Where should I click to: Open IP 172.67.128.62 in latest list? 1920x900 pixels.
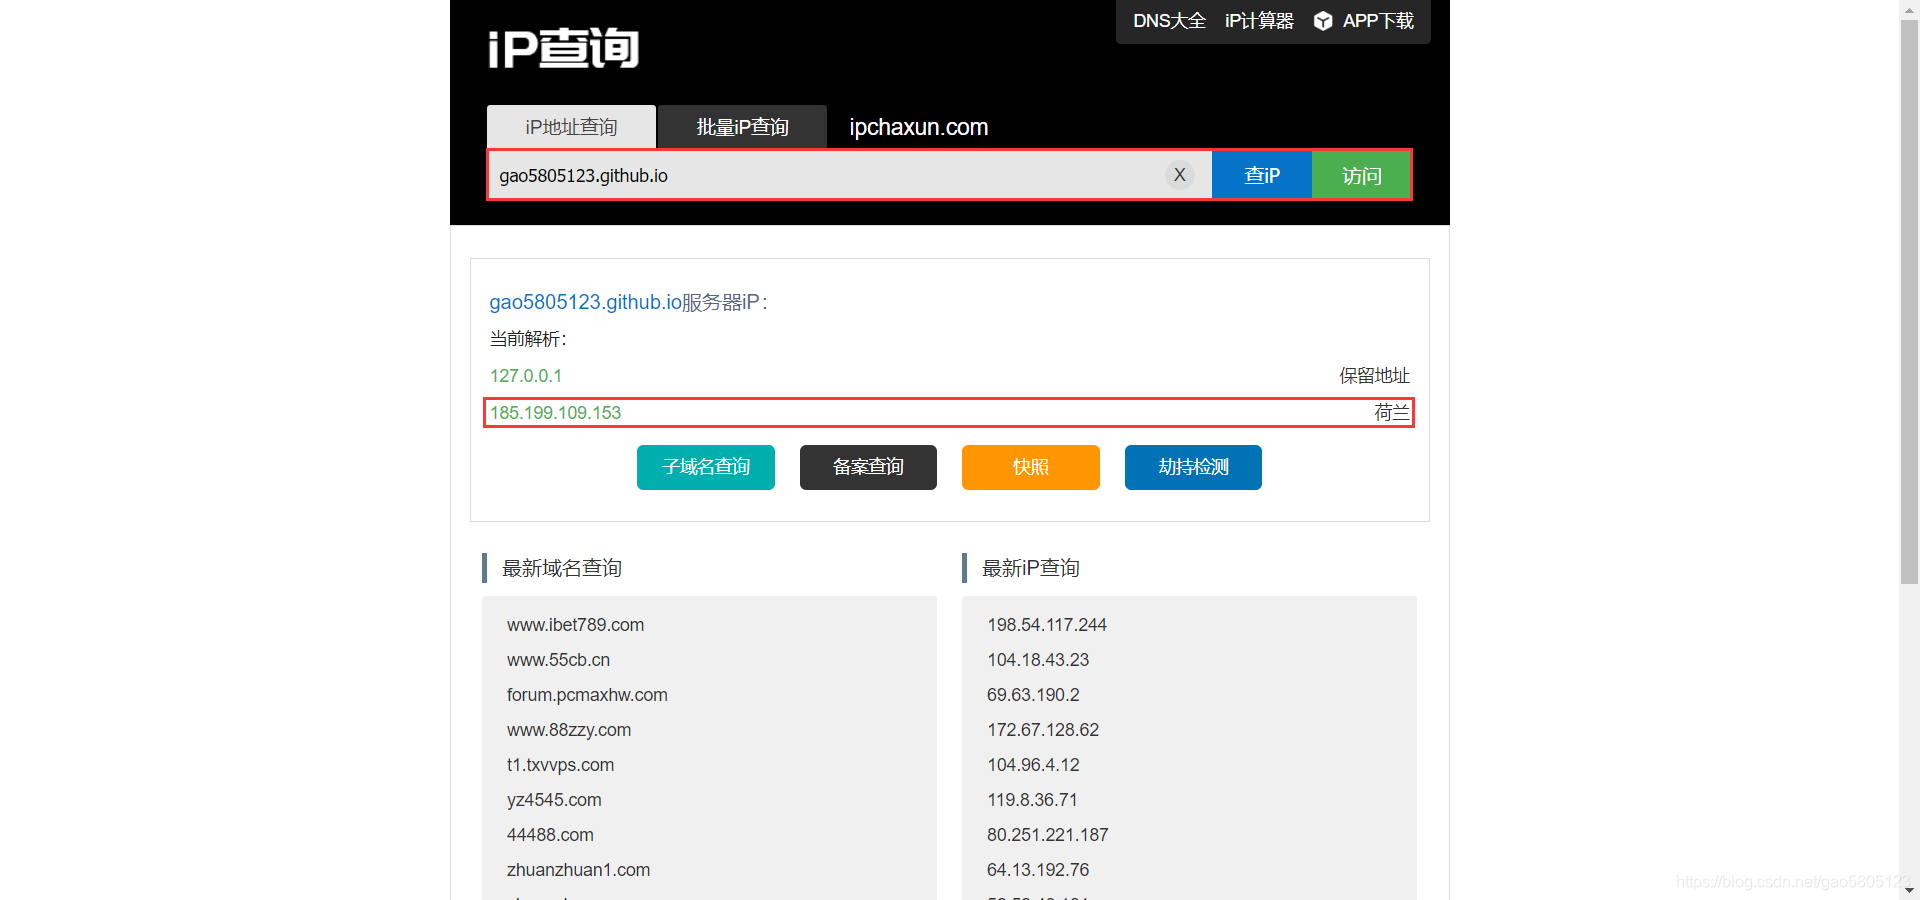coord(1043,730)
